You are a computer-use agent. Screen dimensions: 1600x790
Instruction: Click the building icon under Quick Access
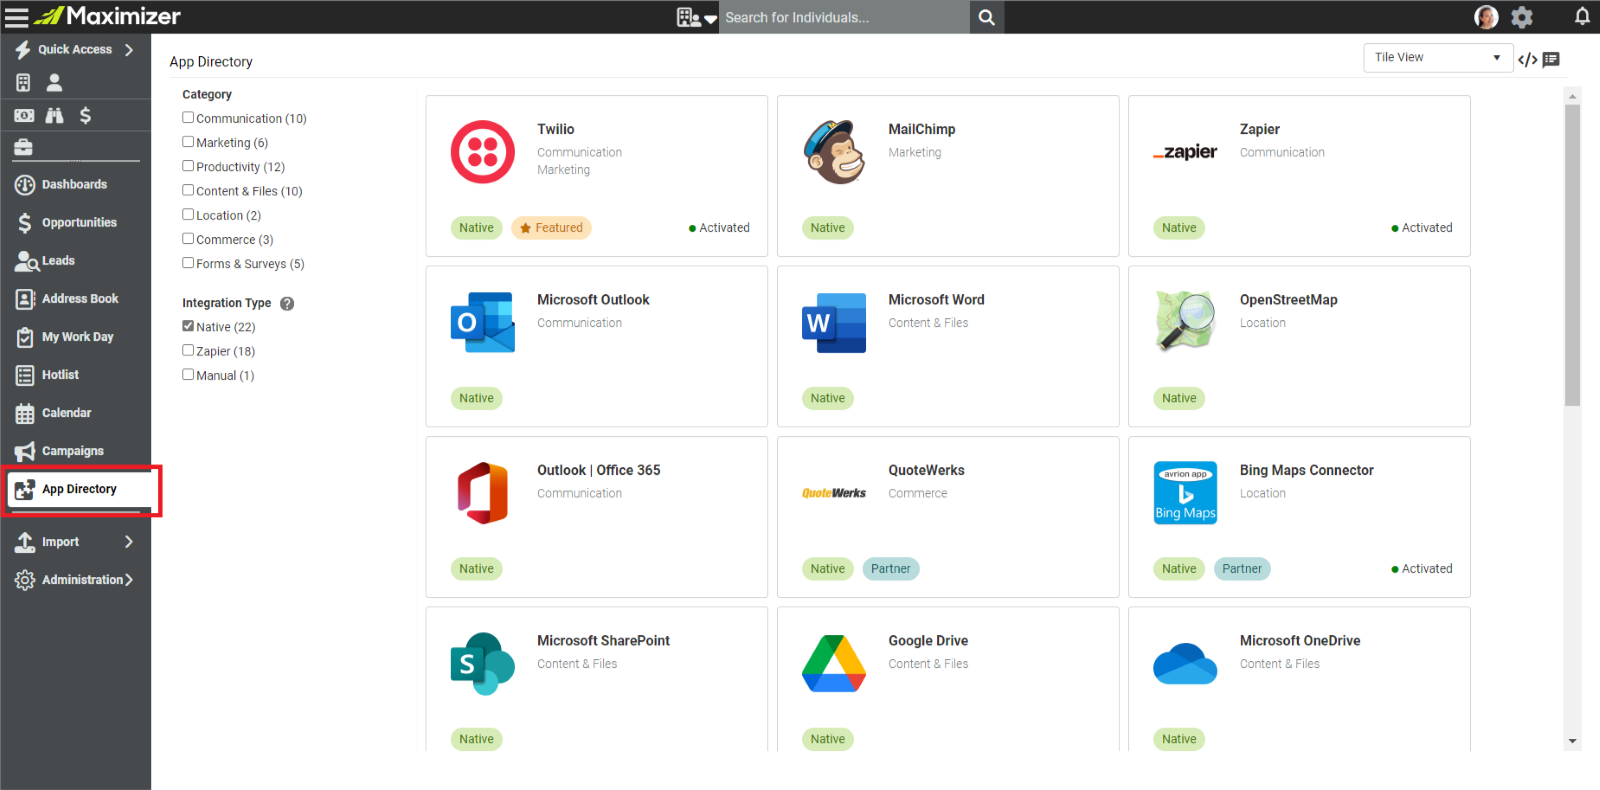tap(23, 83)
